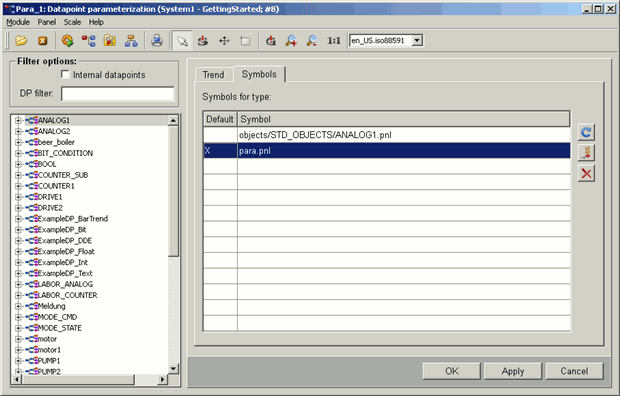This screenshot has height=396, width=620.
Task: Click the insert symbol icon beside table
Action: coord(586,153)
